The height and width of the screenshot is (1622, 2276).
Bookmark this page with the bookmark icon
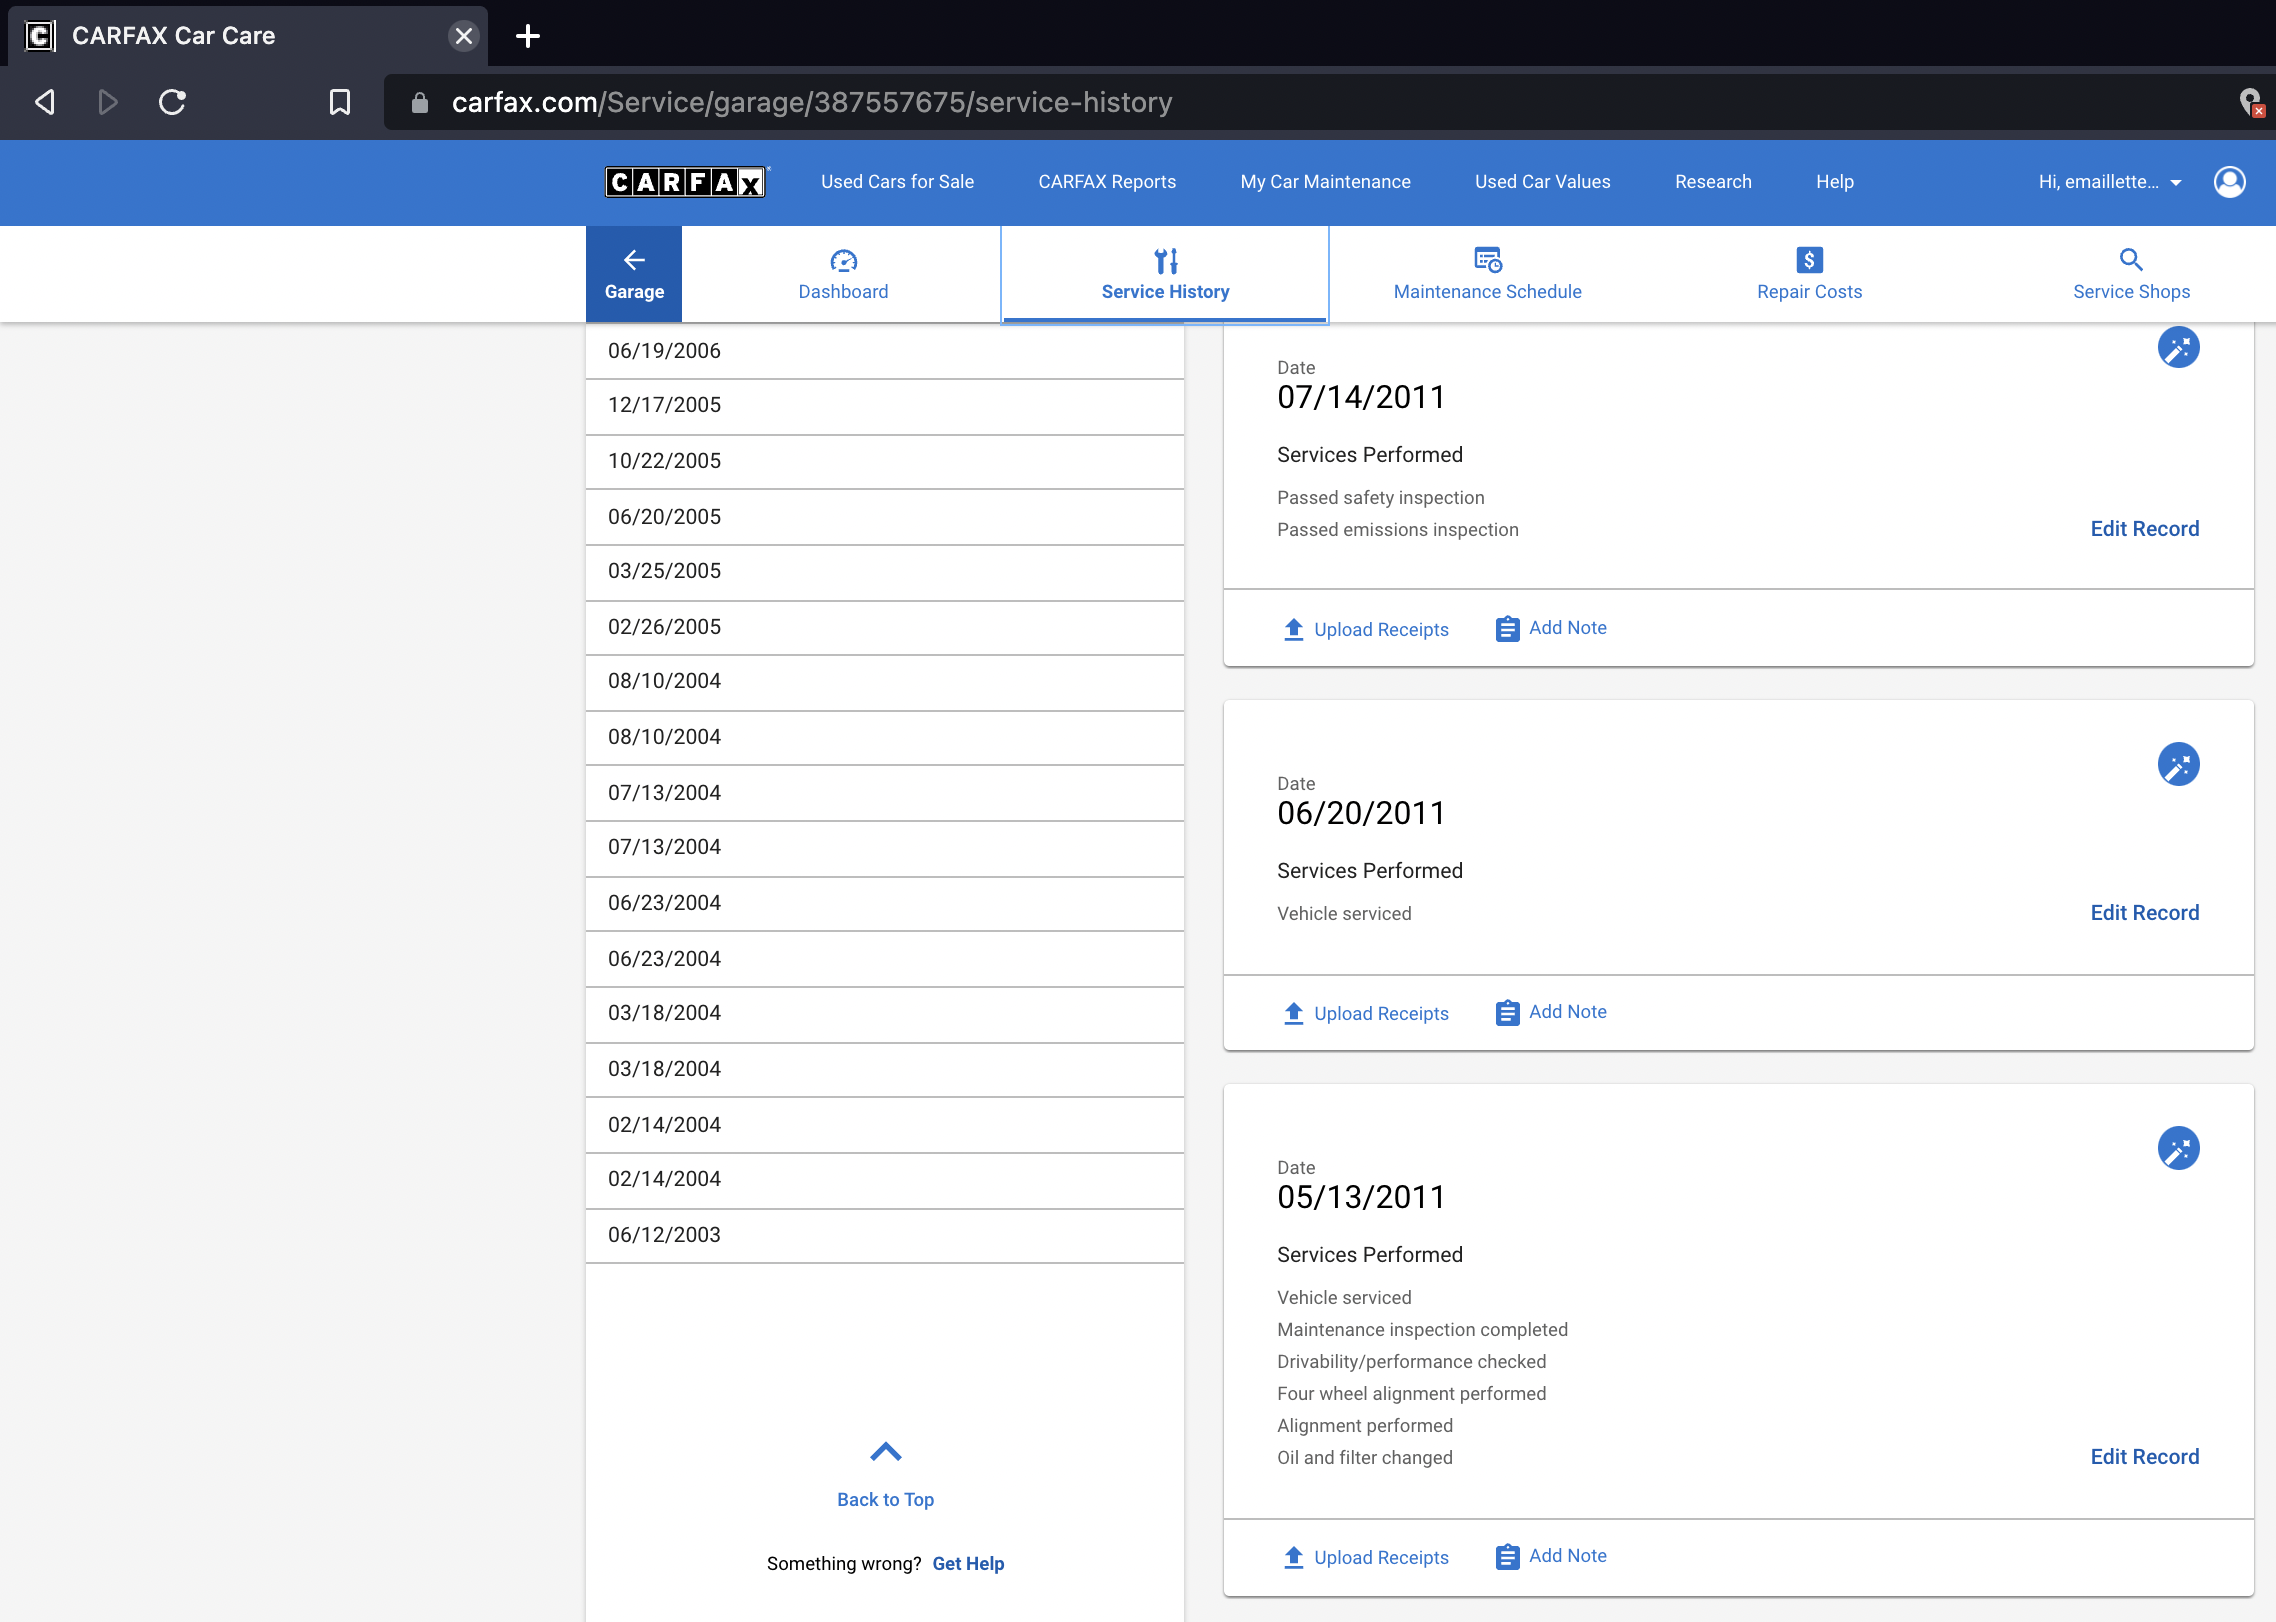340,102
